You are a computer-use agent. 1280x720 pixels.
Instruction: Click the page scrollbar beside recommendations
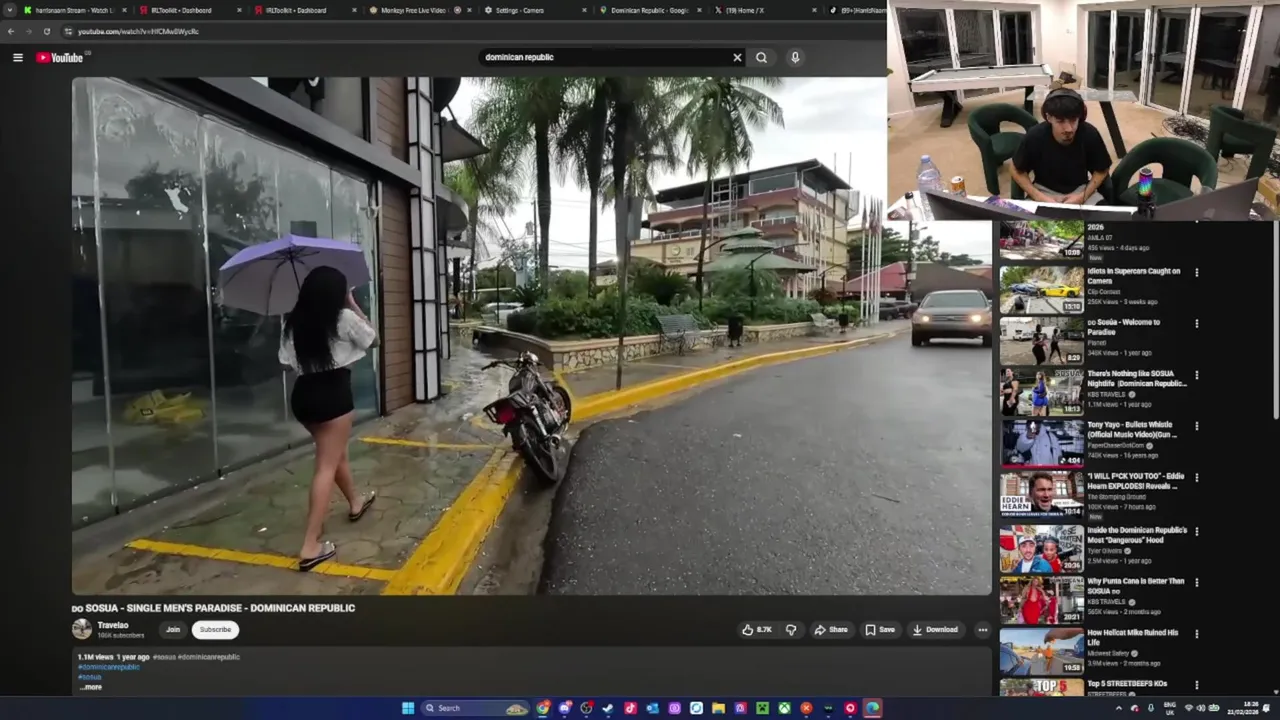pyautogui.click(x=1274, y=320)
